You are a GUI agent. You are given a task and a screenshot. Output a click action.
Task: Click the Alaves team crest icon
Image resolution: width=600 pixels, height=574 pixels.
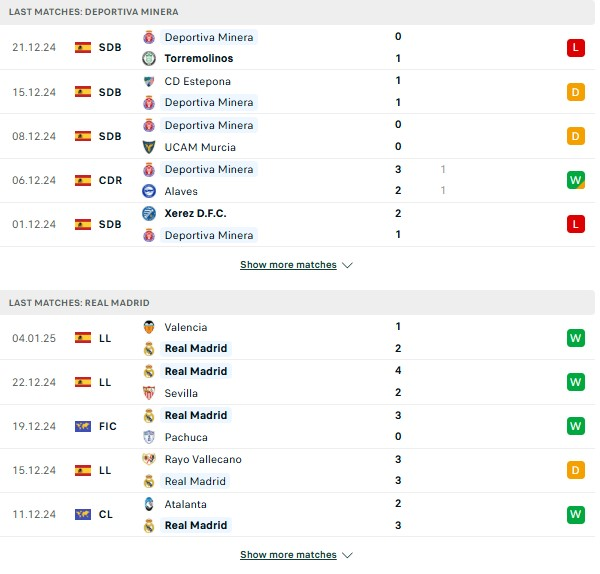coord(149,191)
